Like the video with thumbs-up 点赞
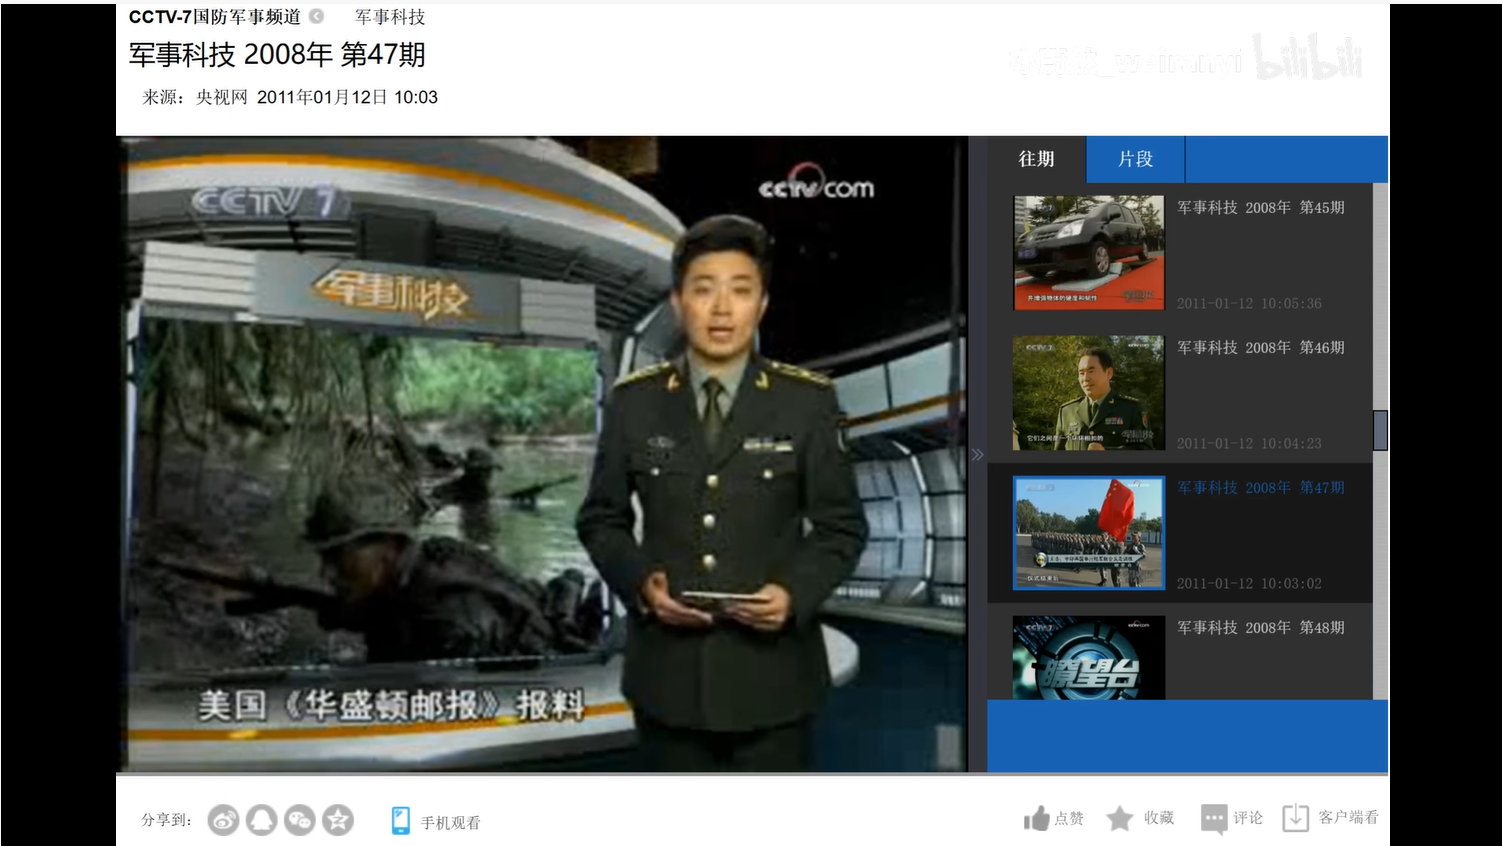This screenshot has width=1502, height=846. pyautogui.click(x=1036, y=819)
